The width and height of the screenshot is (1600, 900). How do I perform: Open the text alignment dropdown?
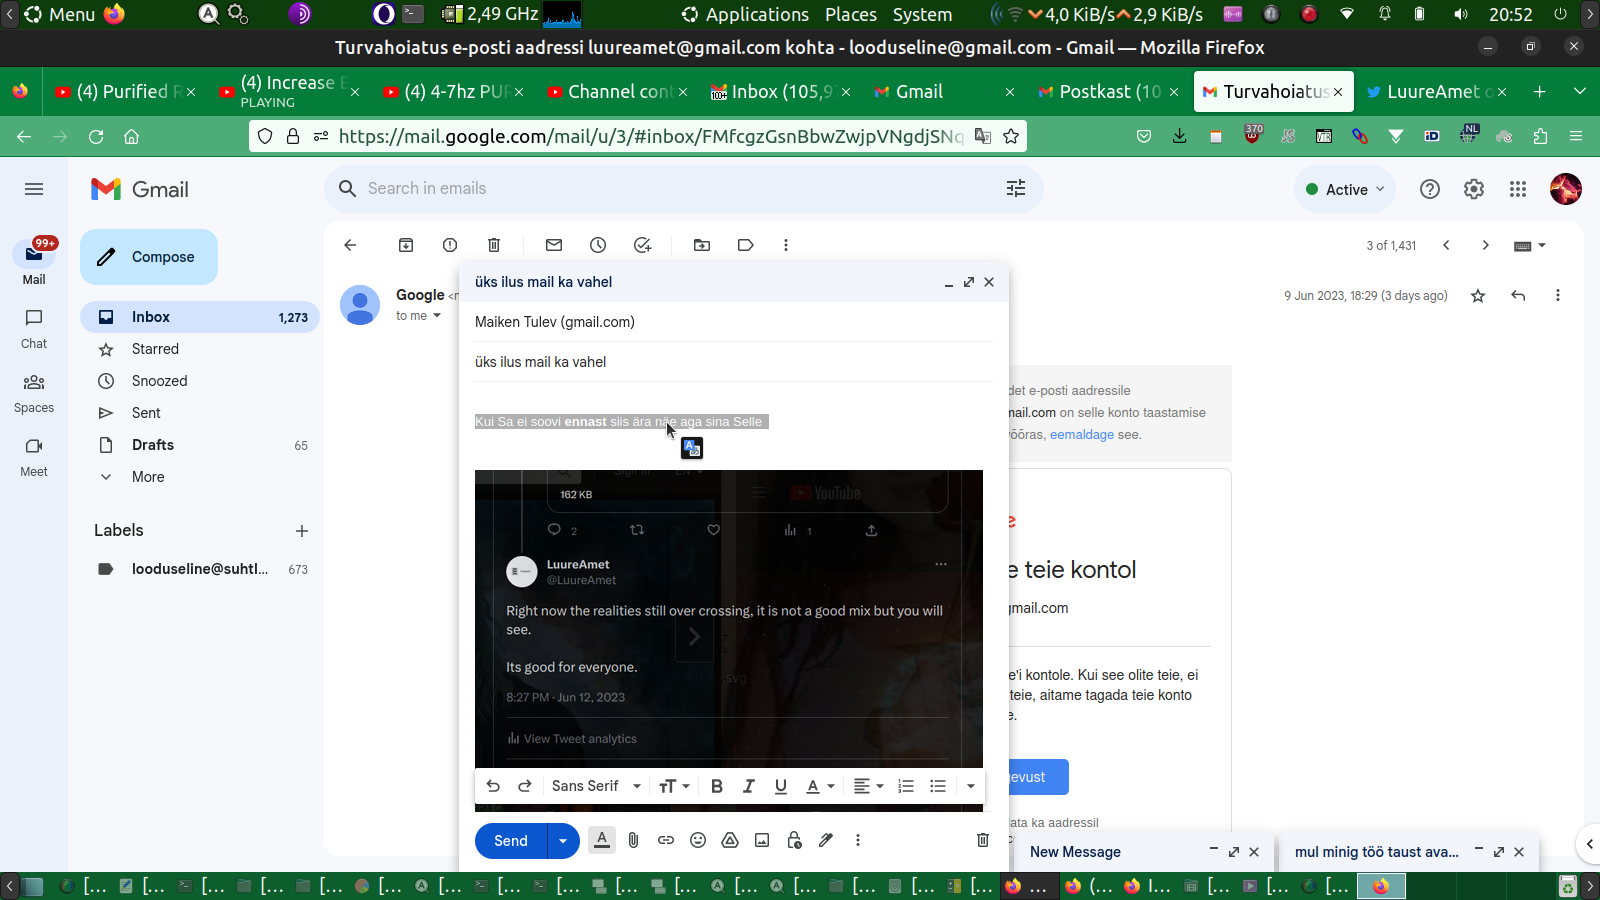tap(868, 786)
